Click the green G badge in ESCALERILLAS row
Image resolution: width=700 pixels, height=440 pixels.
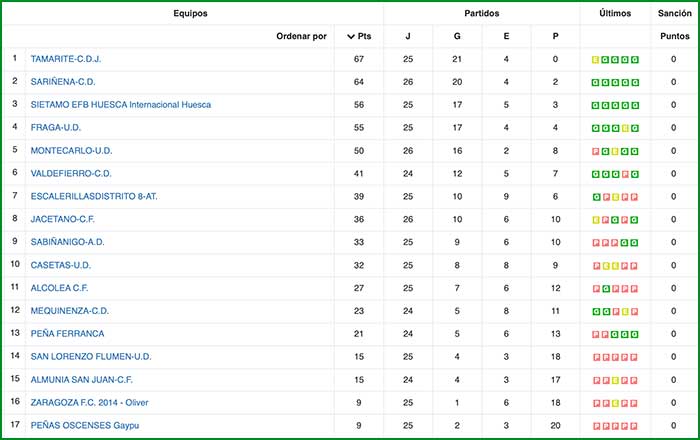tap(596, 197)
